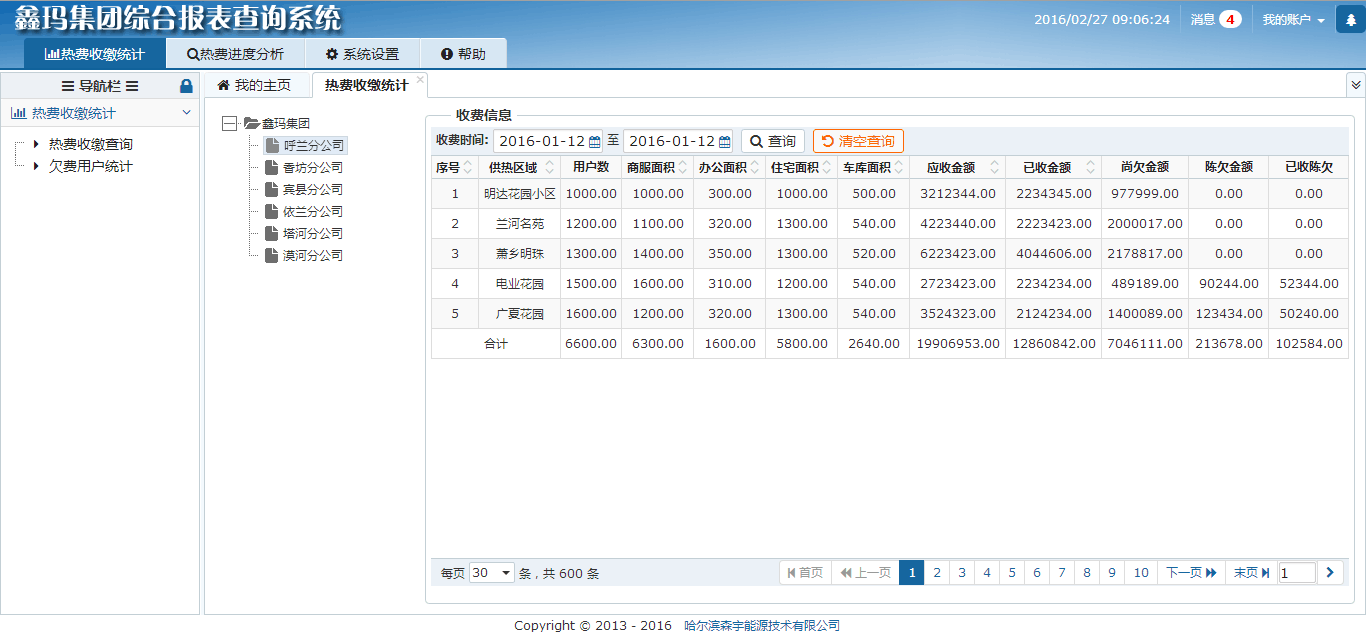Open the 我的账户 dropdown menu
Screen dimensions: 1366x635
1293,20
